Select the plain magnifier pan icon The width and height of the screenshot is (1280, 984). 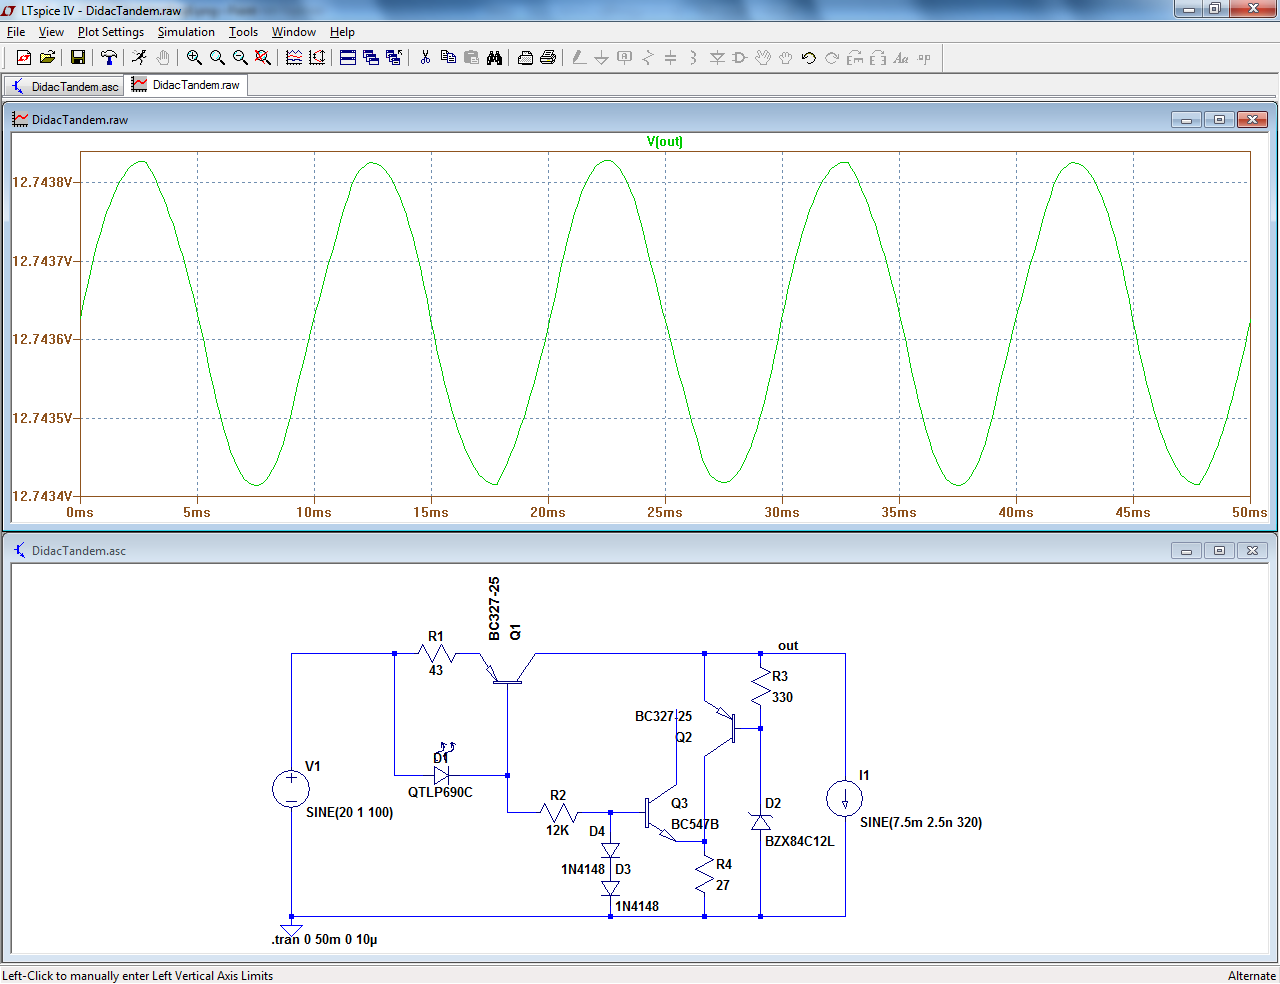click(217, 58)
